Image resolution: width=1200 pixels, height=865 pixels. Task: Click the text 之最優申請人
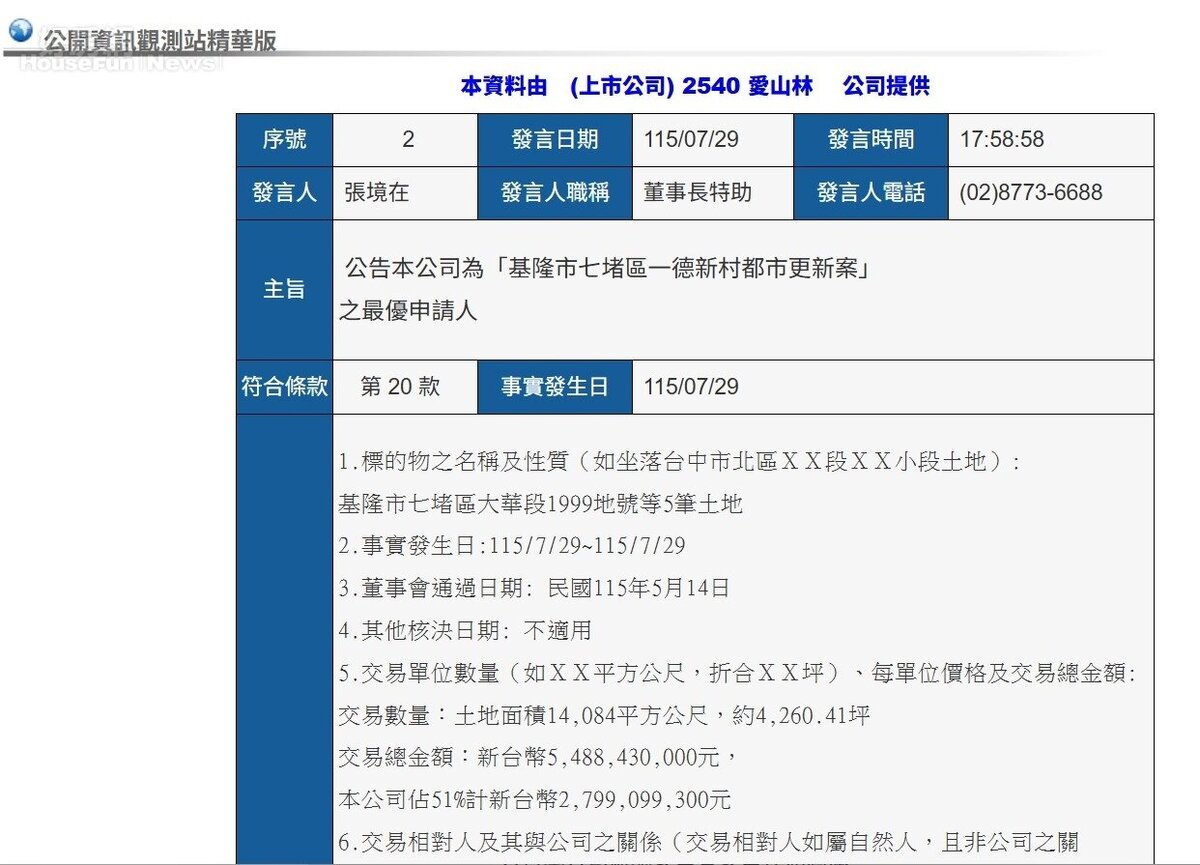pos(408,311)
